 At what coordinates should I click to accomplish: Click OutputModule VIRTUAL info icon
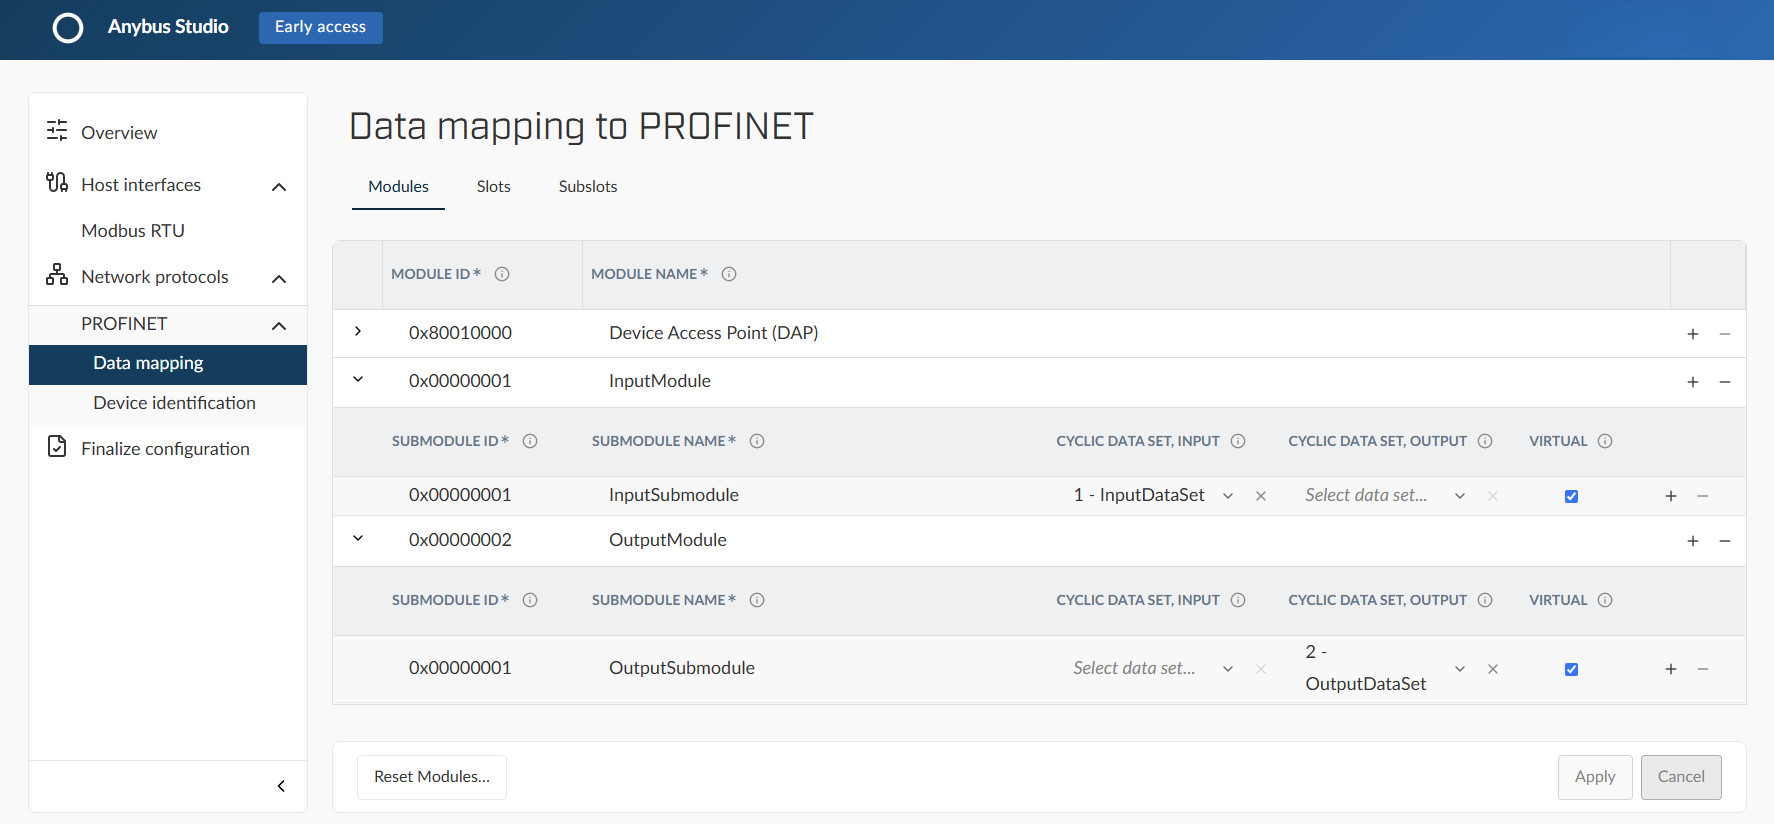[1605, 600]
